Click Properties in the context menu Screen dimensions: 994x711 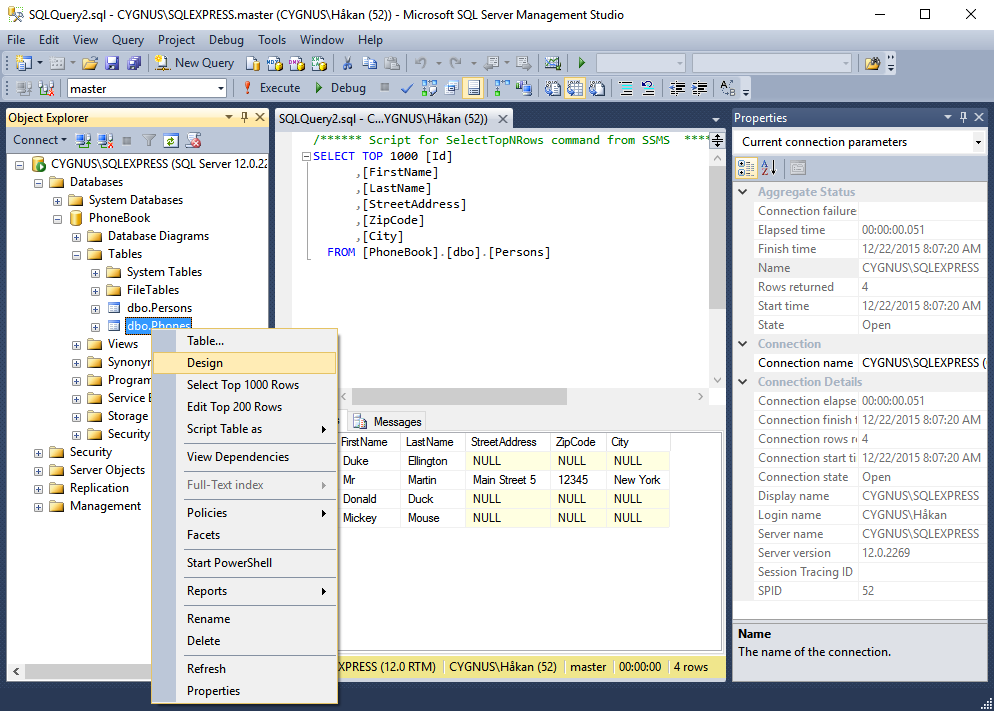coord(244,691)
